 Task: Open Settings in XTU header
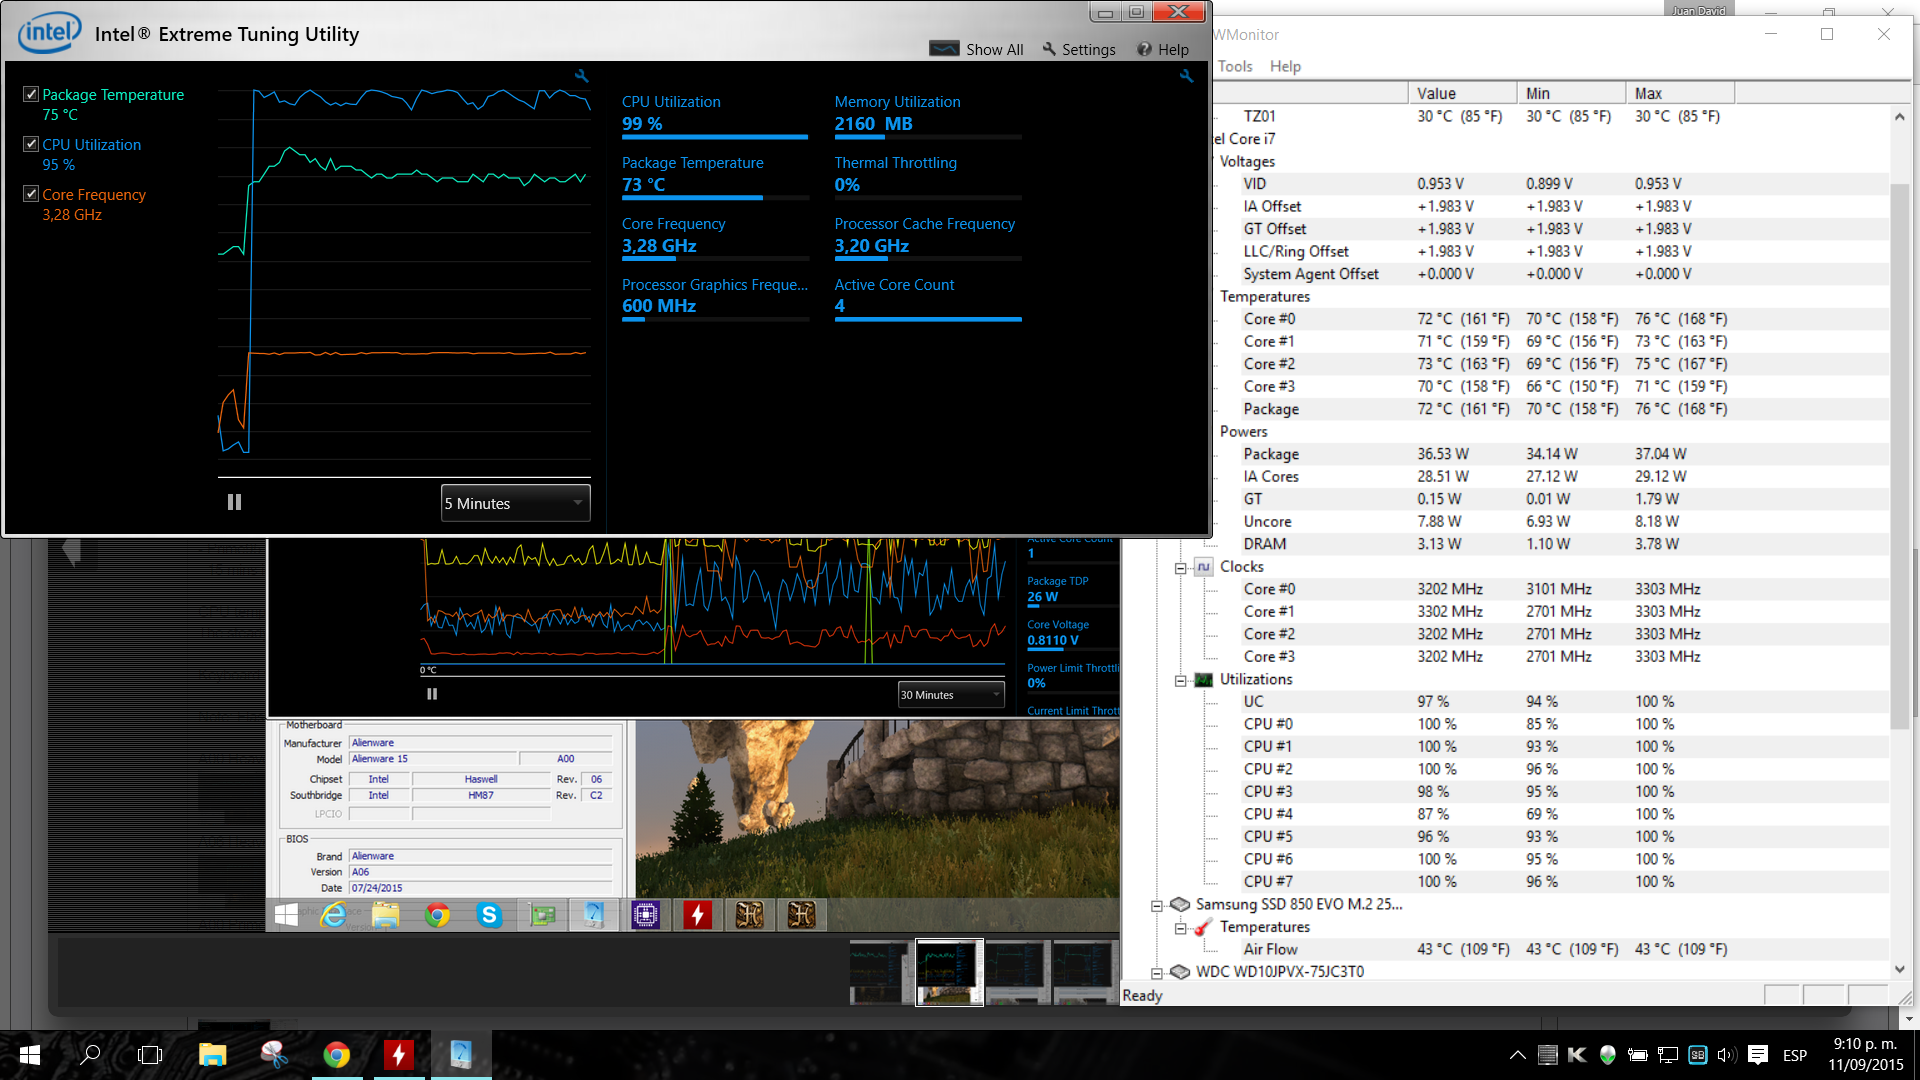tap(1079, 49)
